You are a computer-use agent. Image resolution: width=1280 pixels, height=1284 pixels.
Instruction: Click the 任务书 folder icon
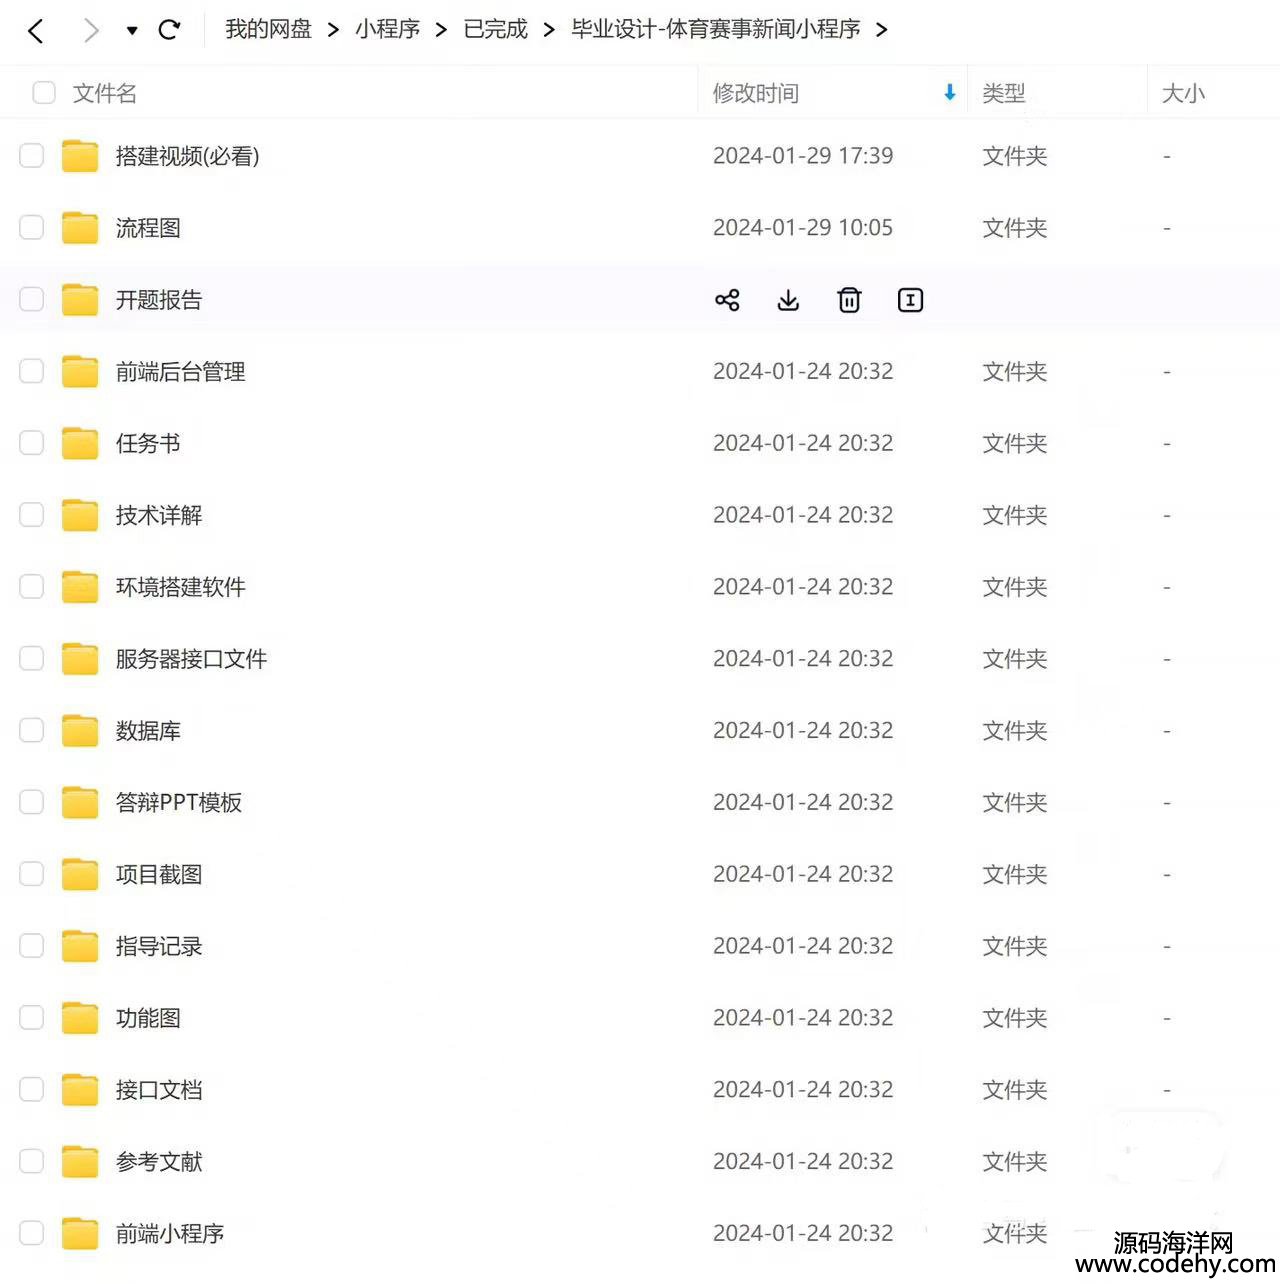tap(80, 443)
